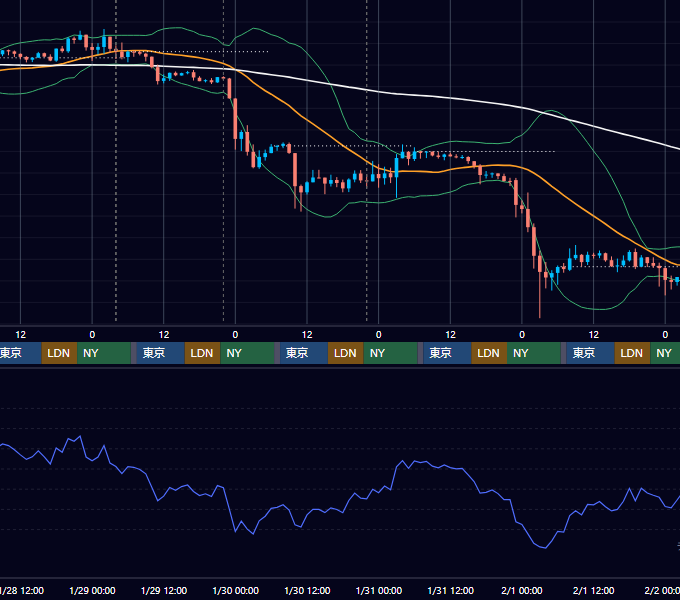The image size is (680, 600).
Task: Click the 1/29 00:00 date label
Action: point(92,590)
